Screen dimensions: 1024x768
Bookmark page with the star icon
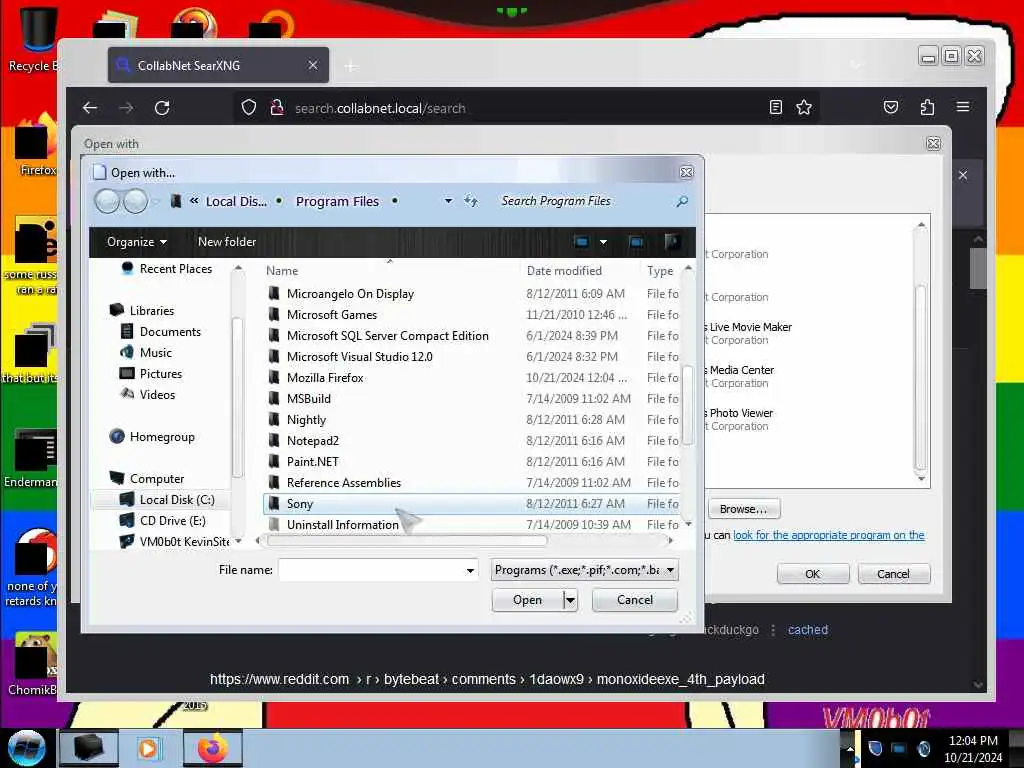pyautogui.click(x=804, y=107)
